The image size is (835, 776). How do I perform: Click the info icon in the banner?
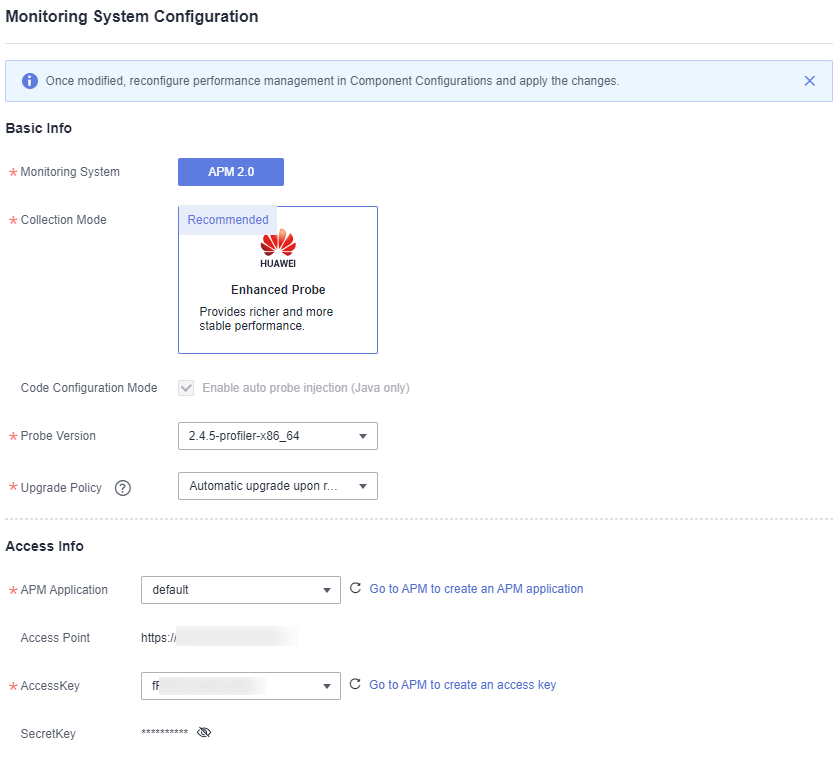point(30,81)
